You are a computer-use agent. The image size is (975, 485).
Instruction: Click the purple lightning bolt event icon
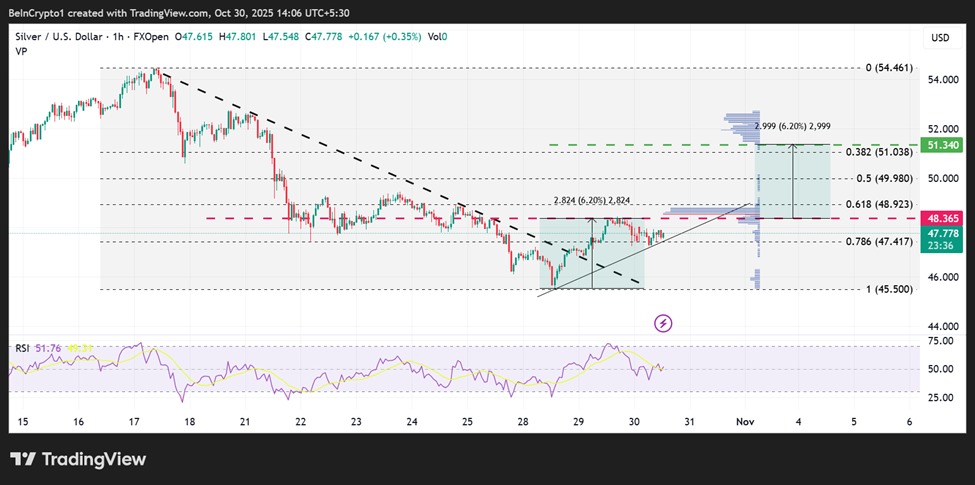pos(663,323)
